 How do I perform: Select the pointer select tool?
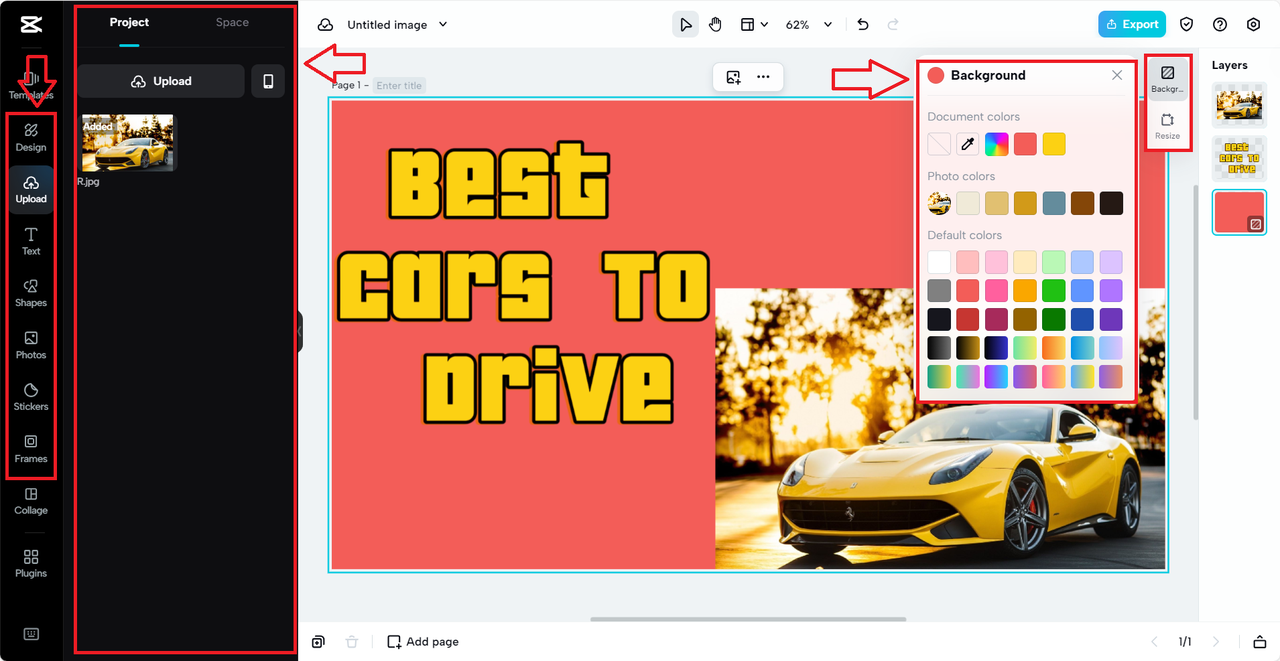(685, 25)
